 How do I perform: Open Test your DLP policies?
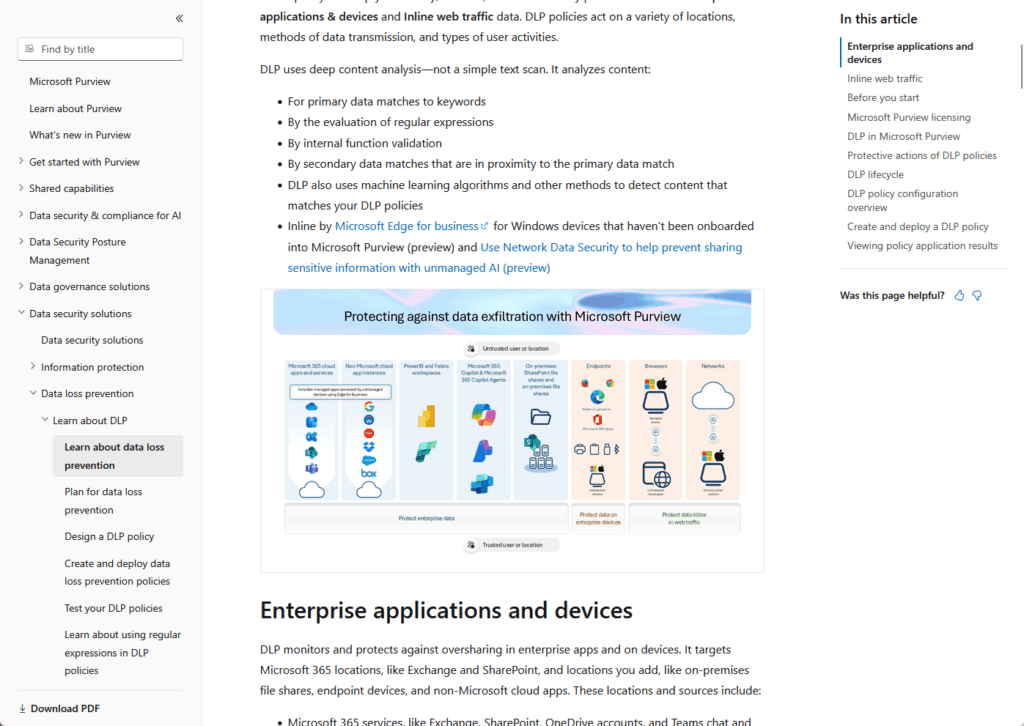point(113,608)
